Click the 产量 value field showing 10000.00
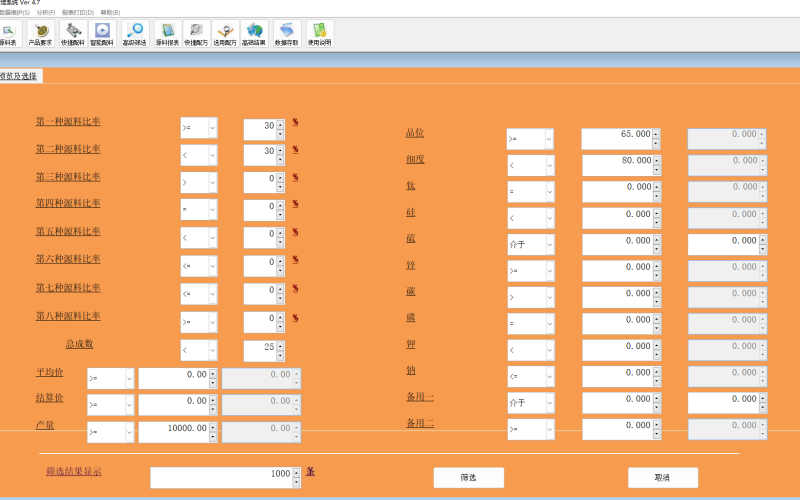800x500 pixels. [x=173, y=432]
